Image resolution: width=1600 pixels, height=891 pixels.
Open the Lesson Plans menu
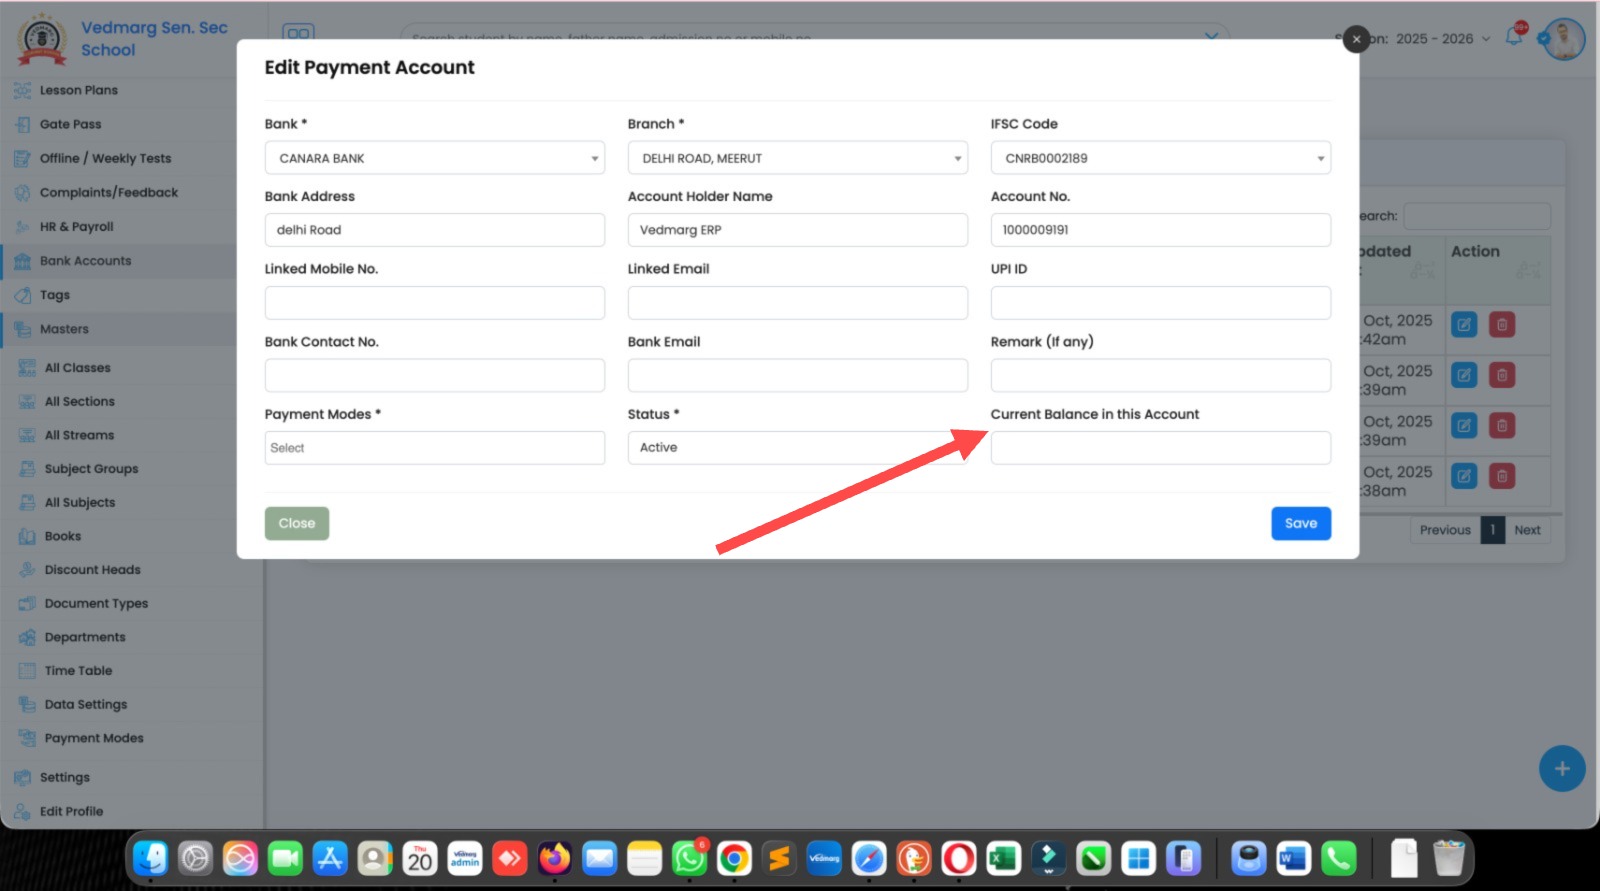pyautogui.click(x=79, y=90)
